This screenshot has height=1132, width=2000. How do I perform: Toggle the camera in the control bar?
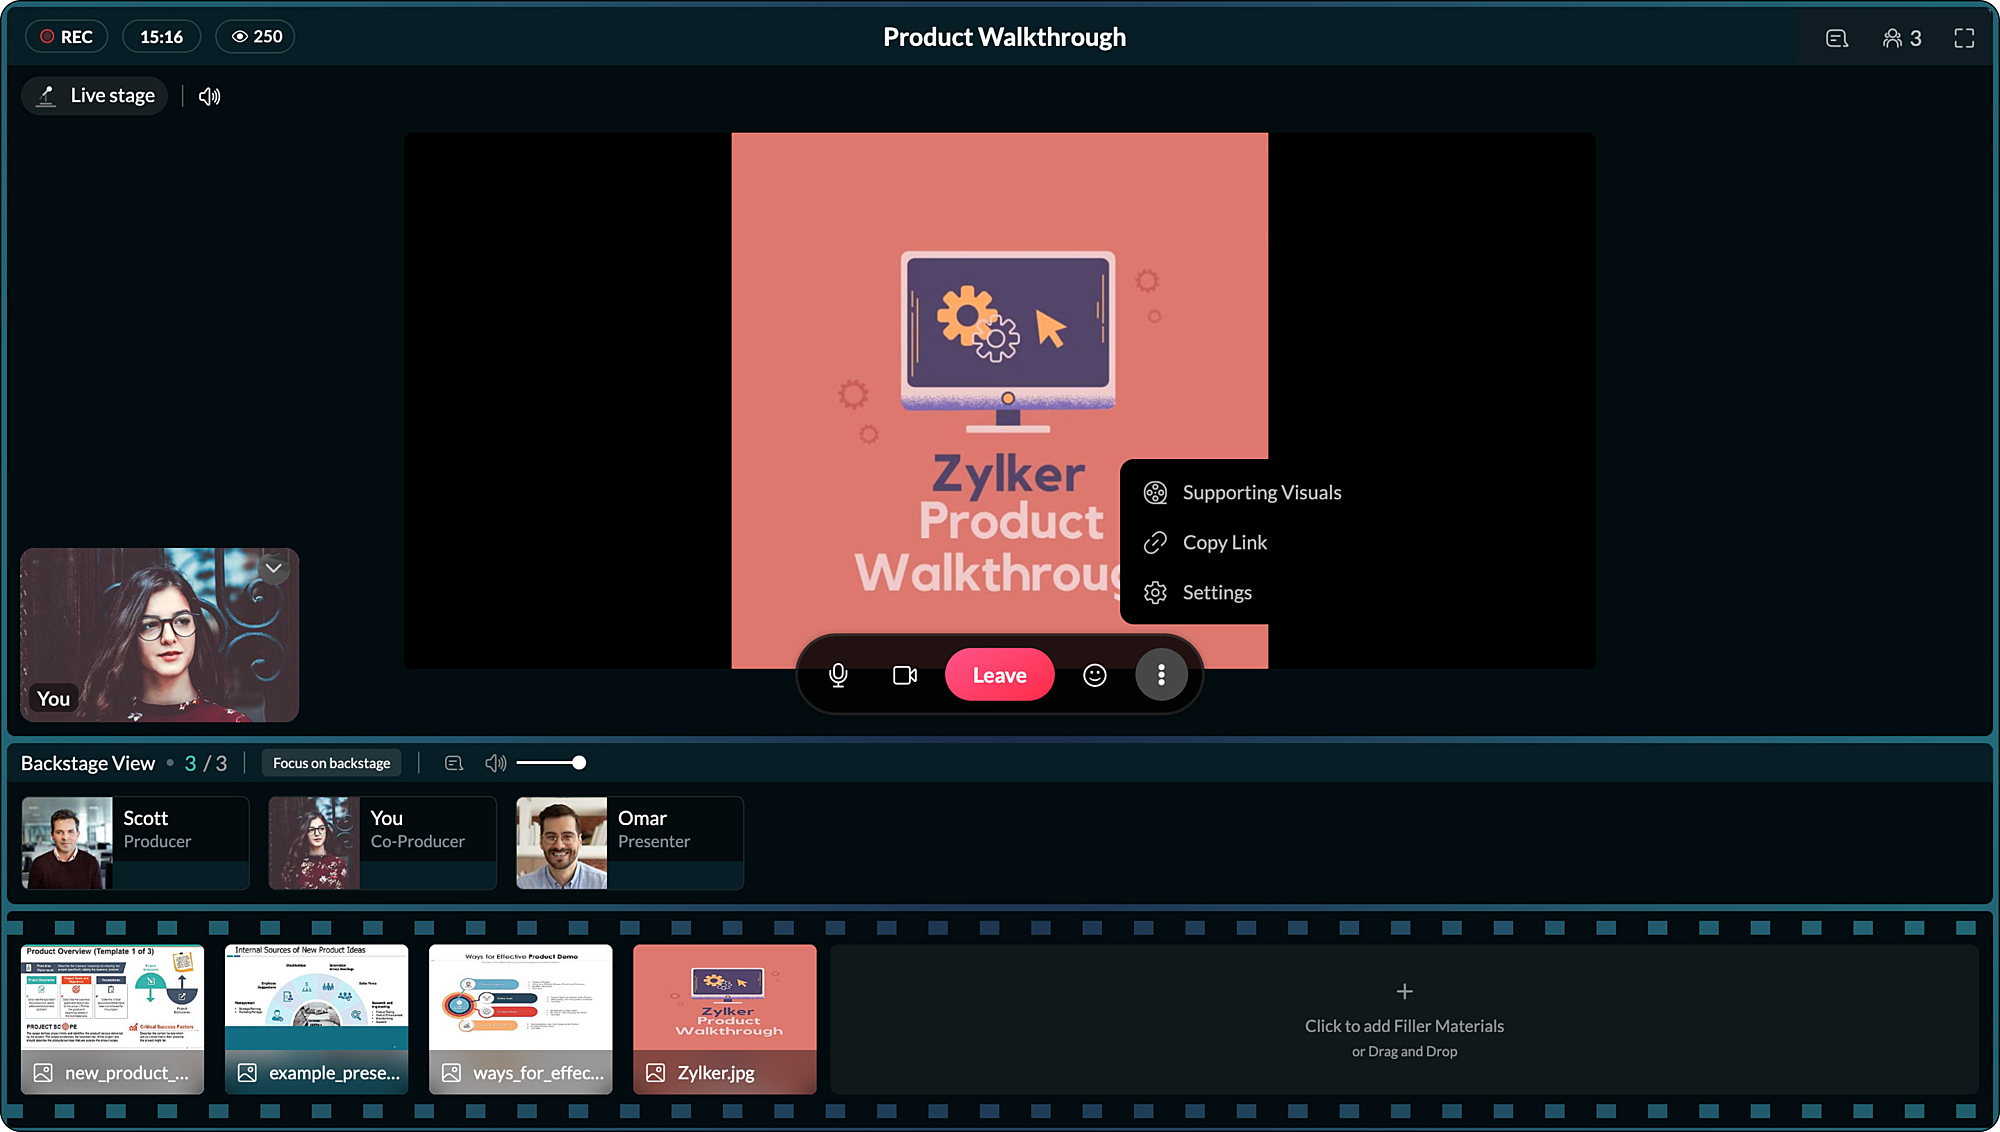[x=905, y=675]
